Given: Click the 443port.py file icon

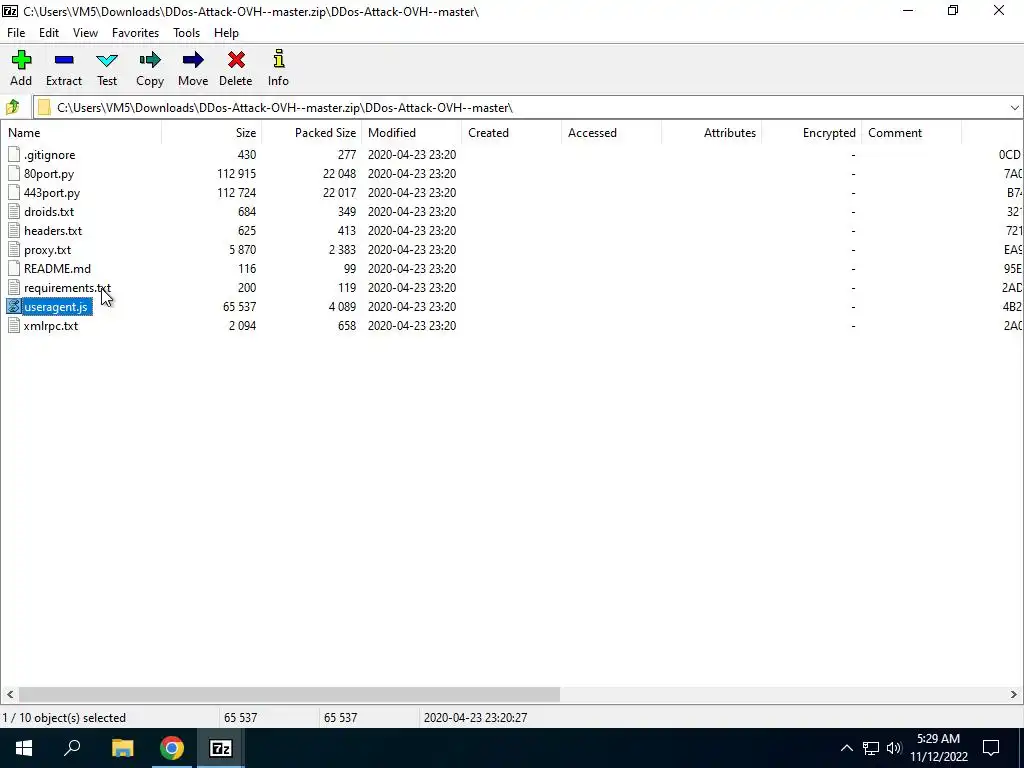Looking at the screenshot, I should pyautogui.click(x=14, y=193).
